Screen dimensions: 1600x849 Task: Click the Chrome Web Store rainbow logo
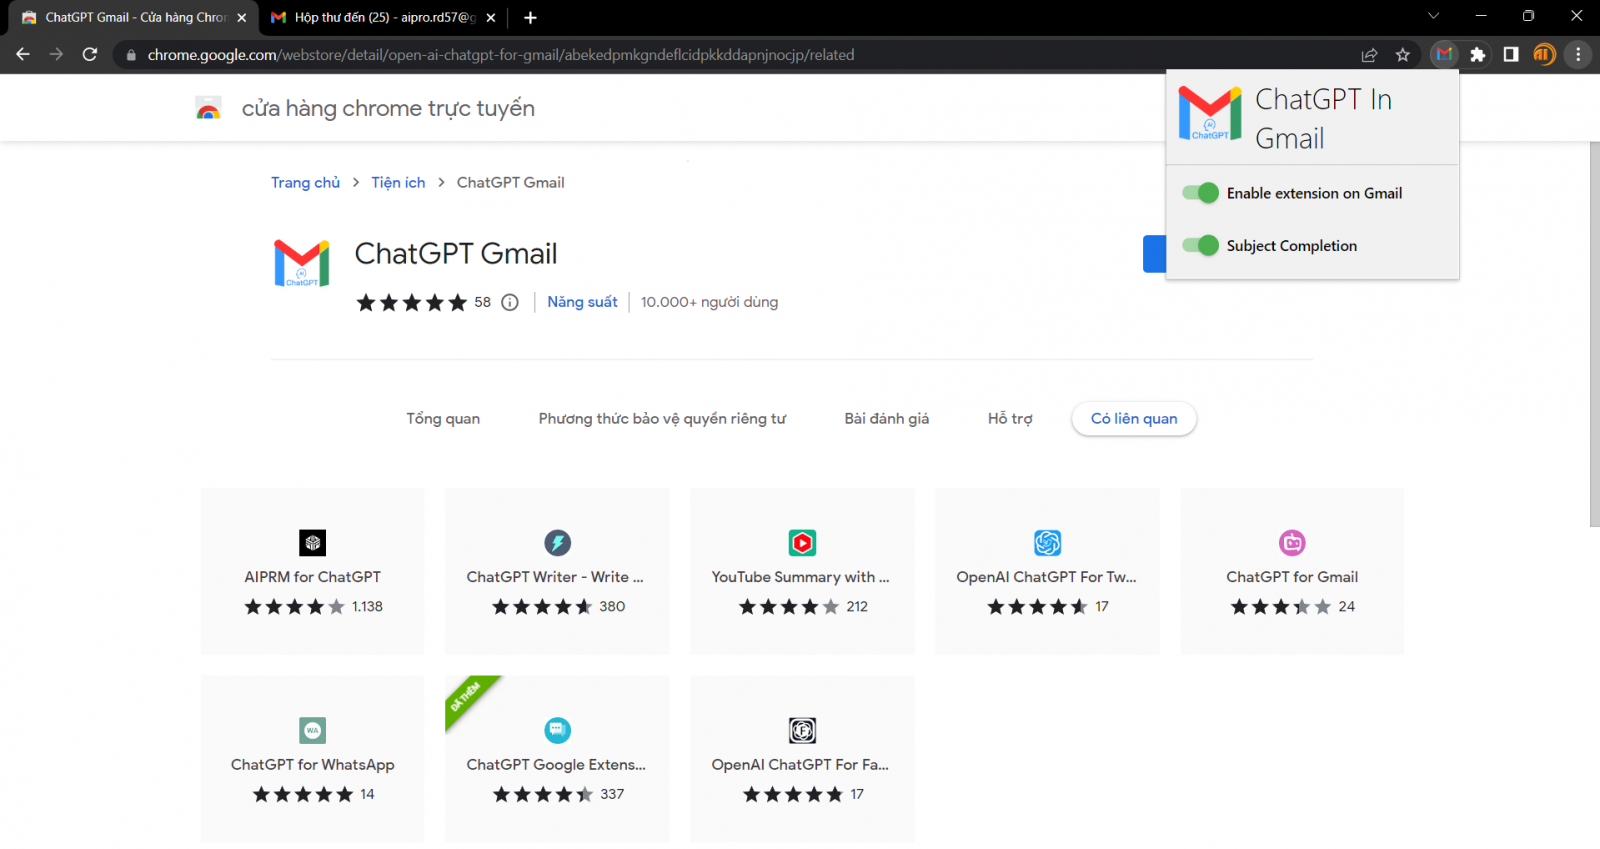pyautogui.click(x=208, y=108)
